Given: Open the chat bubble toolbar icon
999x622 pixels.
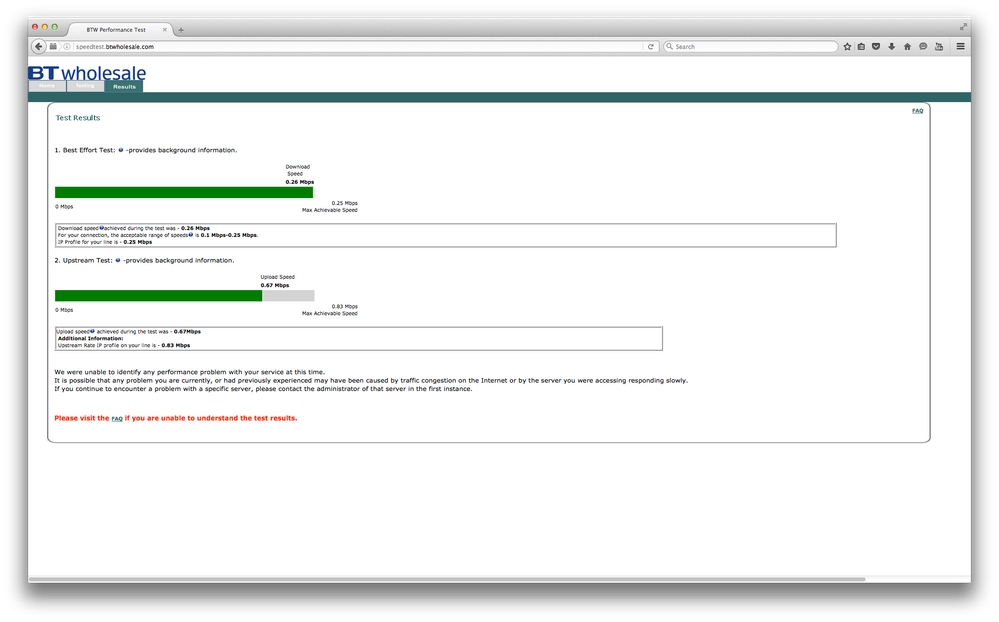Looking at the screenshot, I should pyautogui.click(x=923, y=47).
